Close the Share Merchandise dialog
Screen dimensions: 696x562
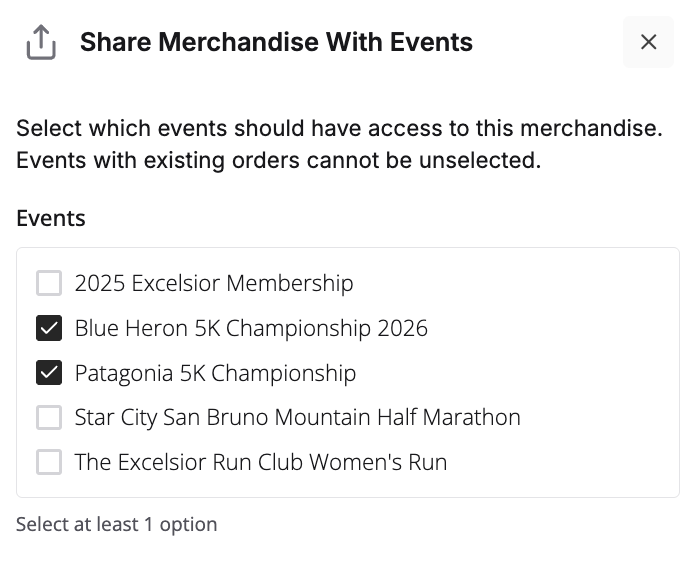(648, 42)
